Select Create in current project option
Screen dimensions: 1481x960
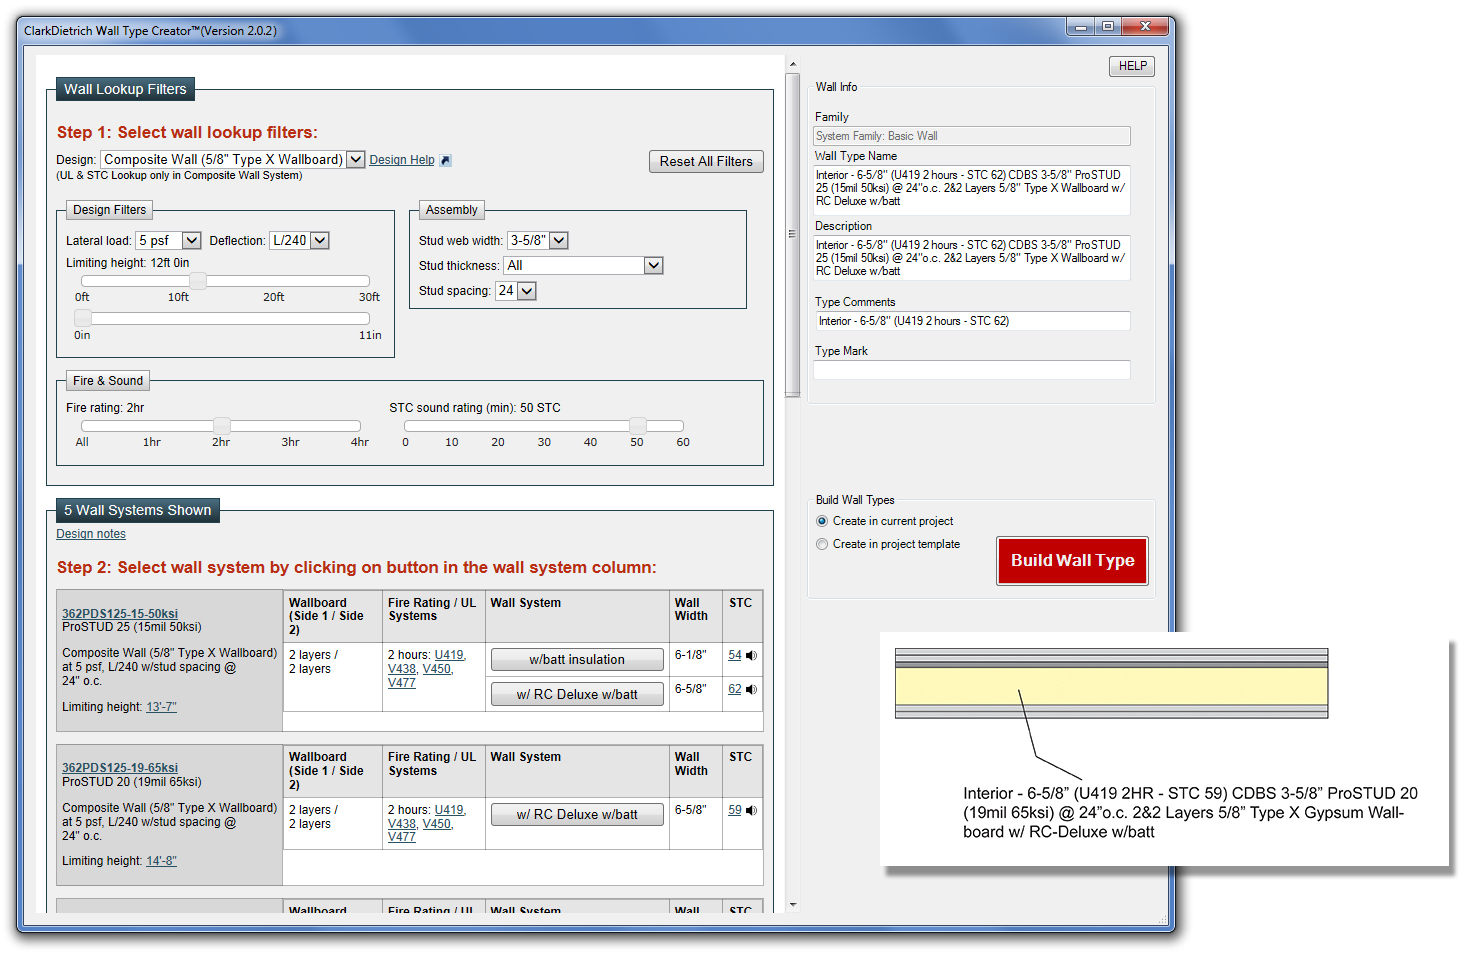tap(822, 521)
